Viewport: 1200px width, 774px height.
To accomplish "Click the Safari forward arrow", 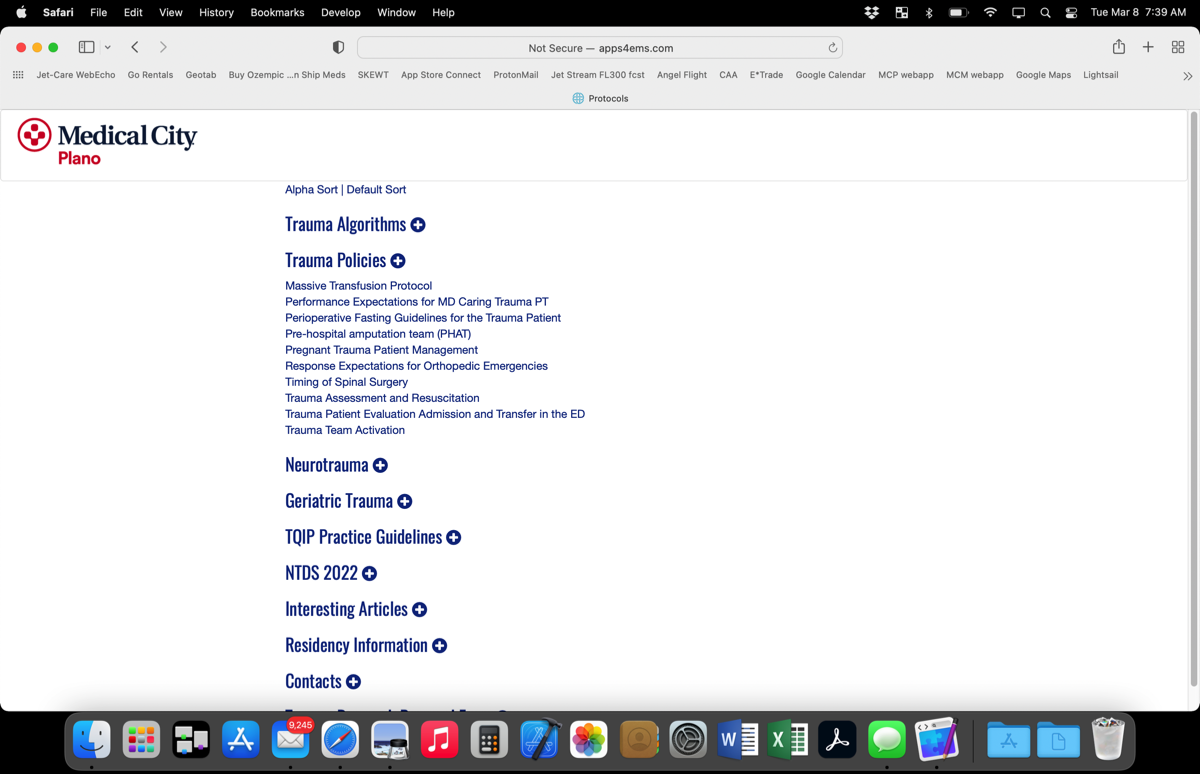I will click(163, 47).
